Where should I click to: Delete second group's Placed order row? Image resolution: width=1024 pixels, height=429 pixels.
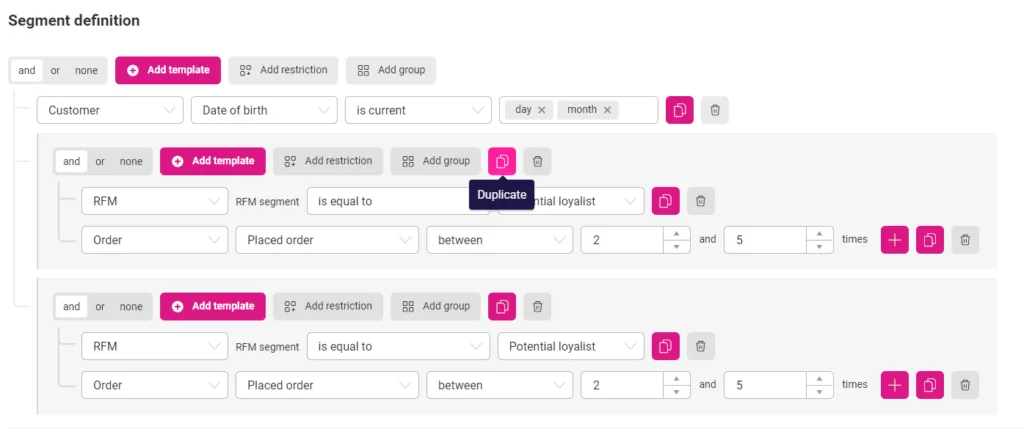point(965,385)
